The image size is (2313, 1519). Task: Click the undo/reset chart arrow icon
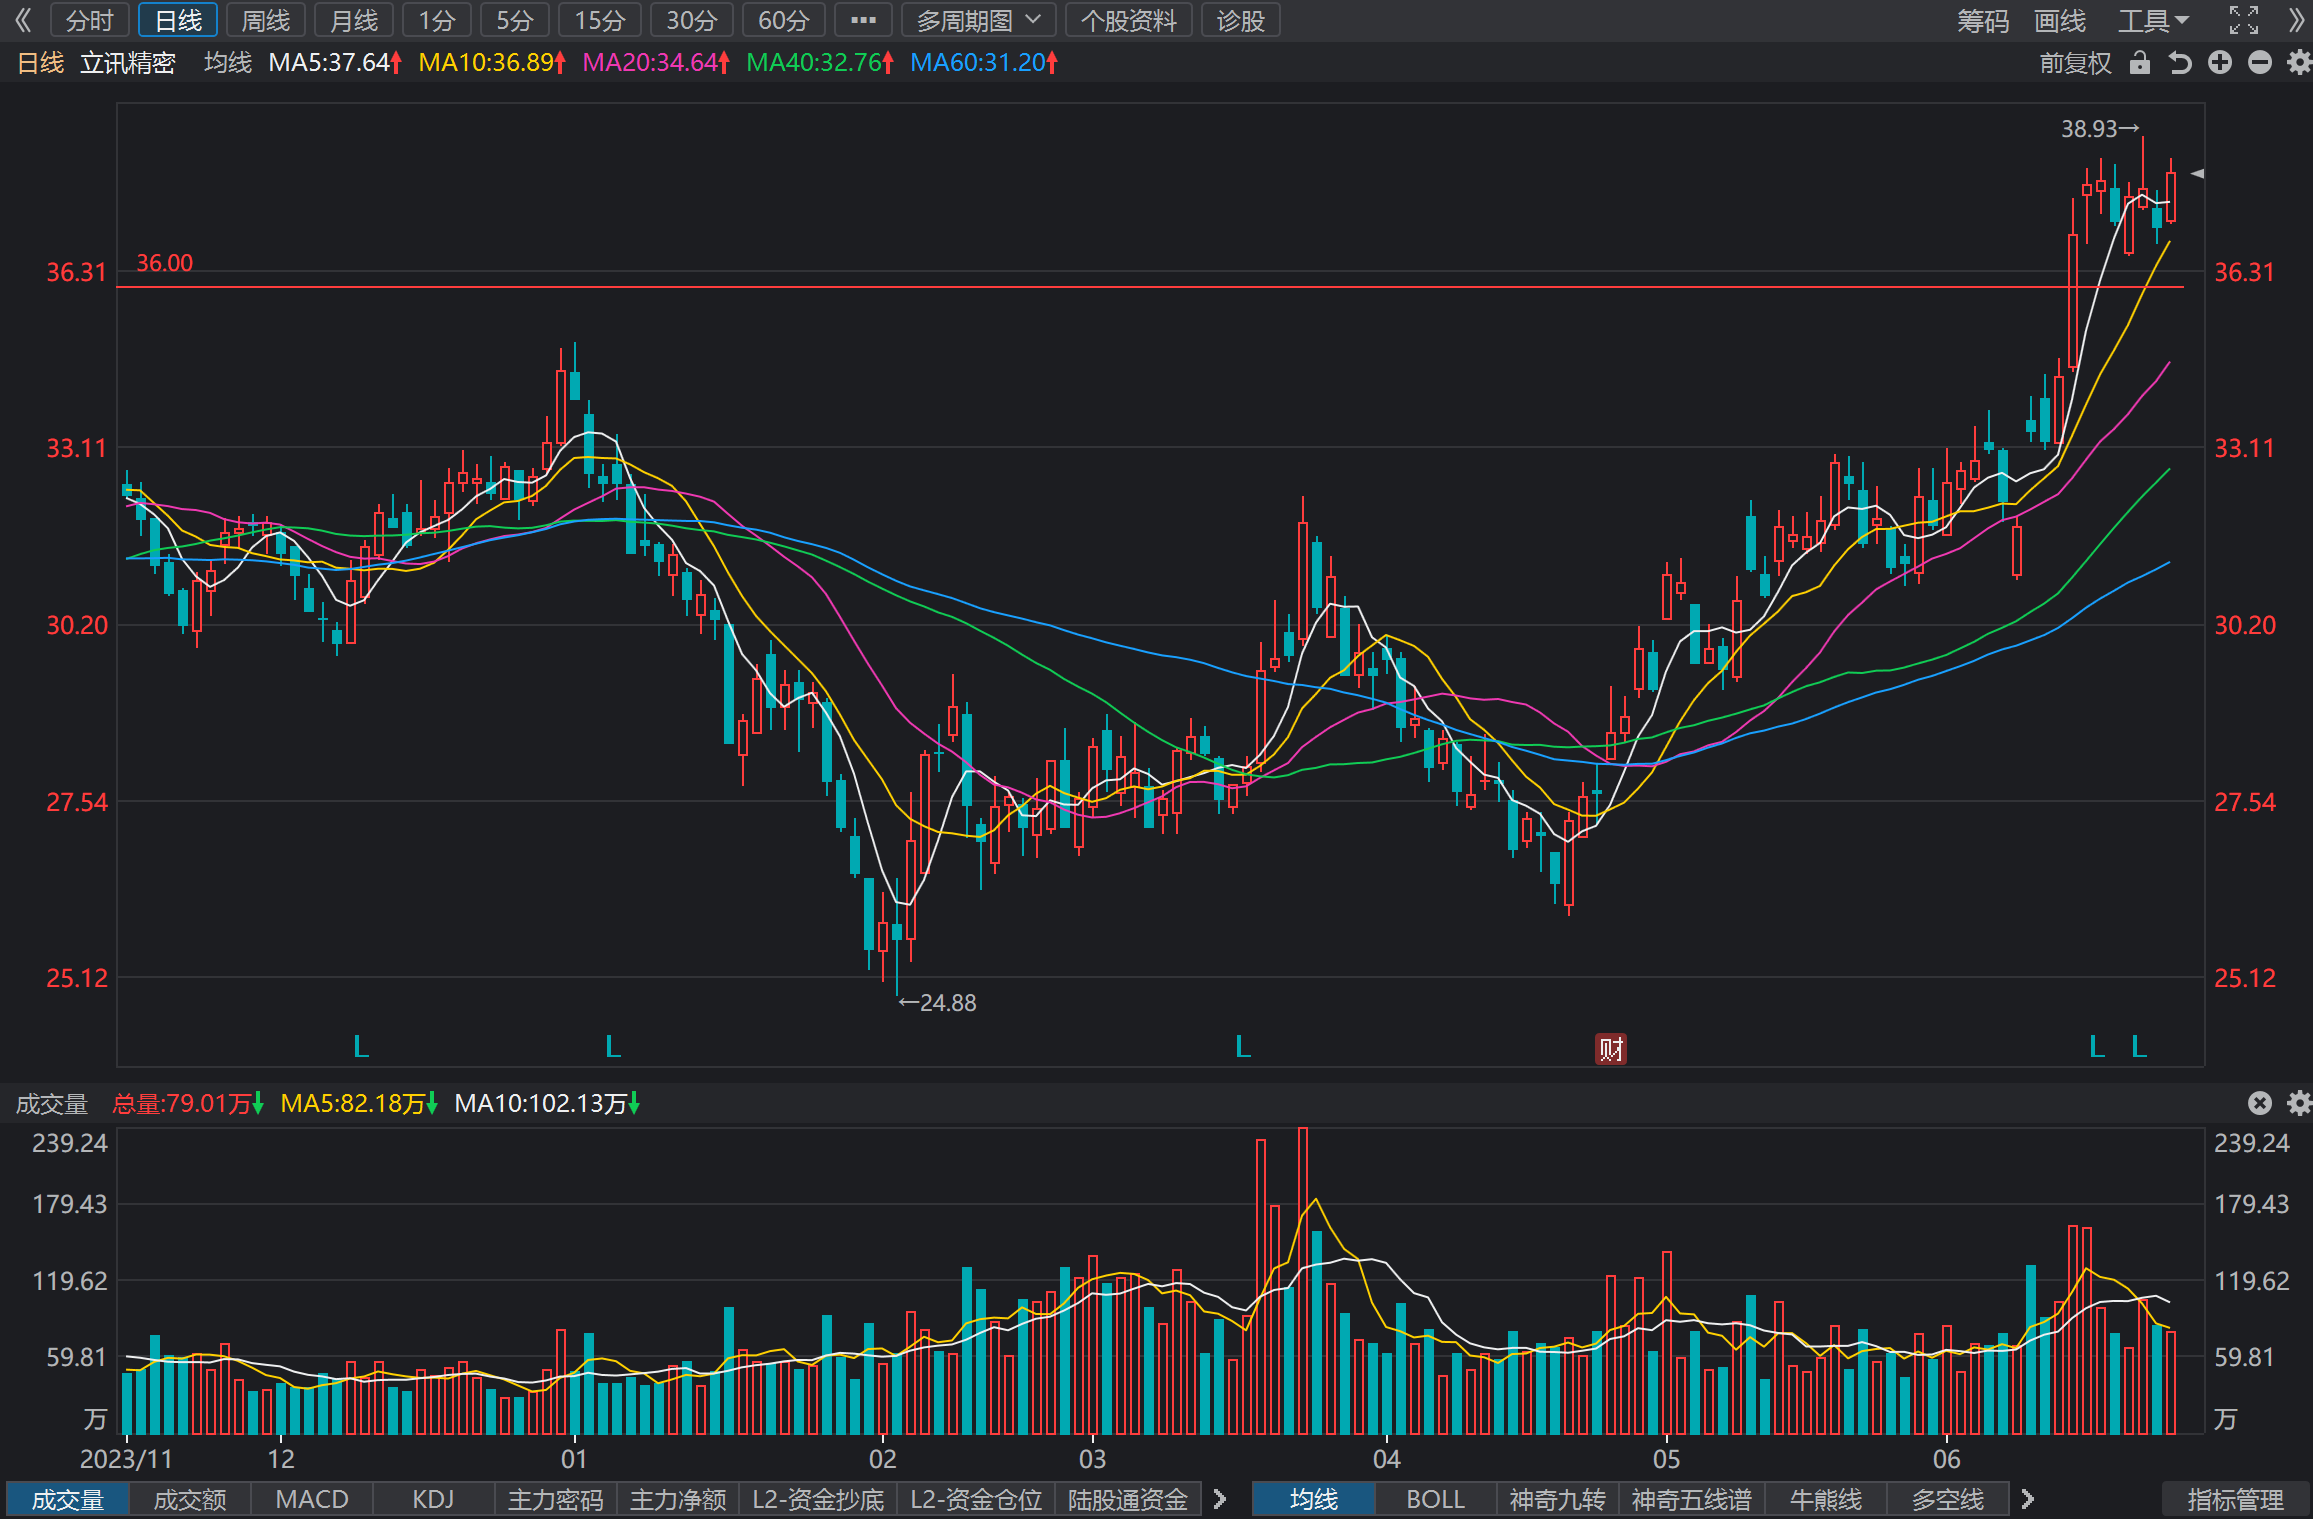click(x=2179, y=63)
